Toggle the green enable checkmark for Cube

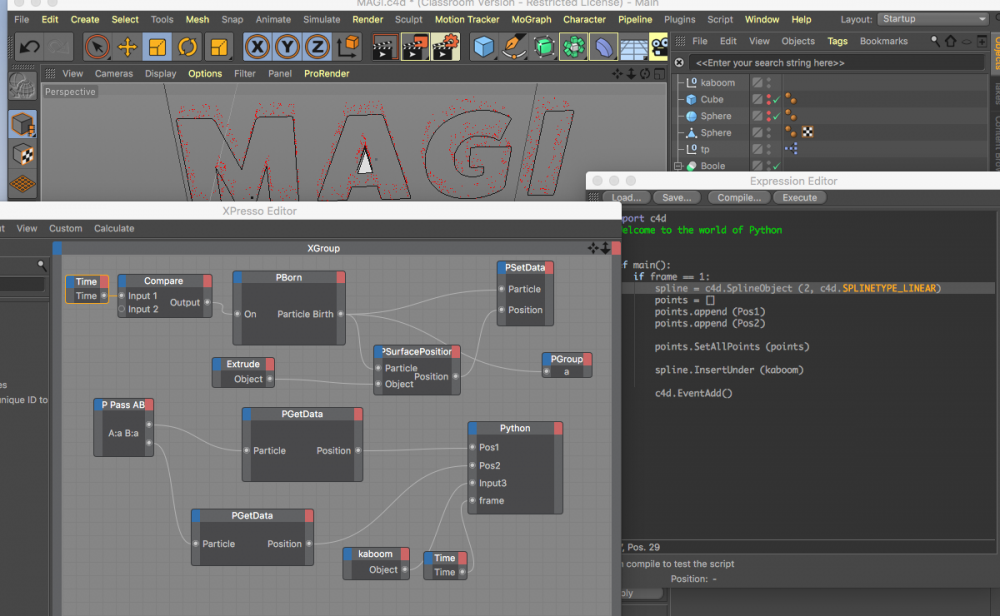coord(776,100)
